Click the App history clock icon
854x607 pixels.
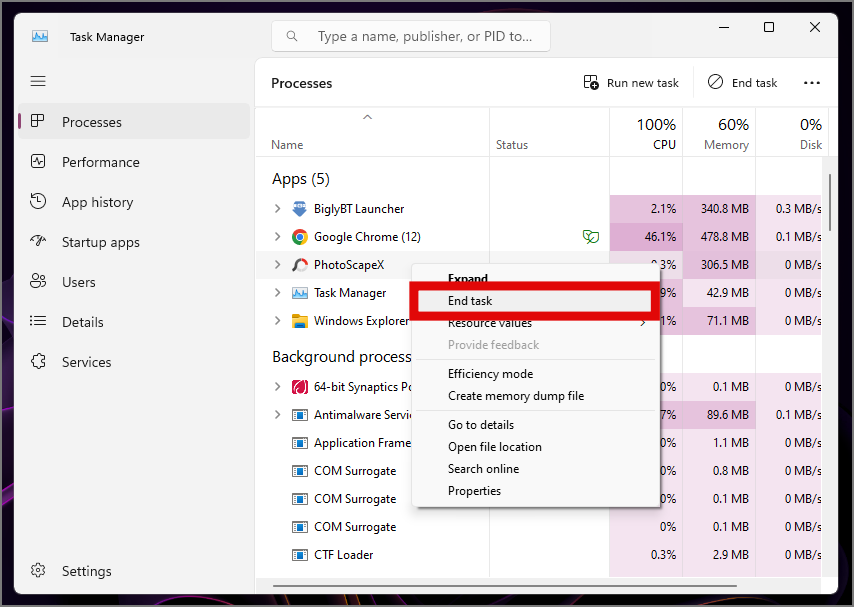coord(38,201)
